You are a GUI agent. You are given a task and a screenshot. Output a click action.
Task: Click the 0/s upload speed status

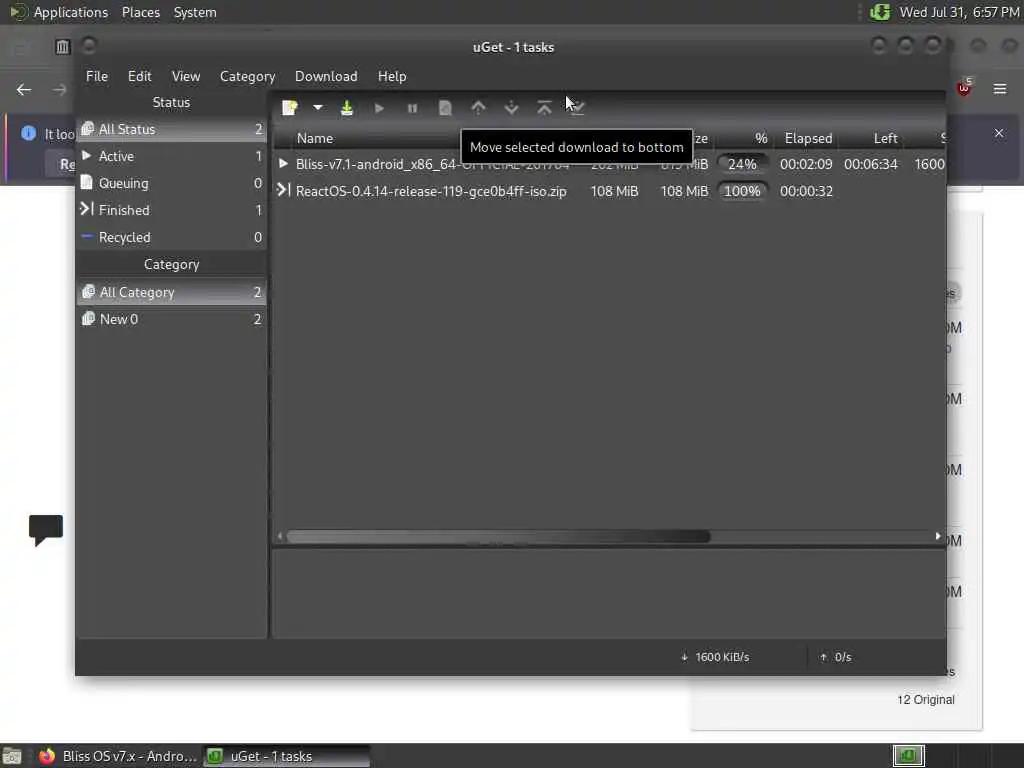point(836,657)
